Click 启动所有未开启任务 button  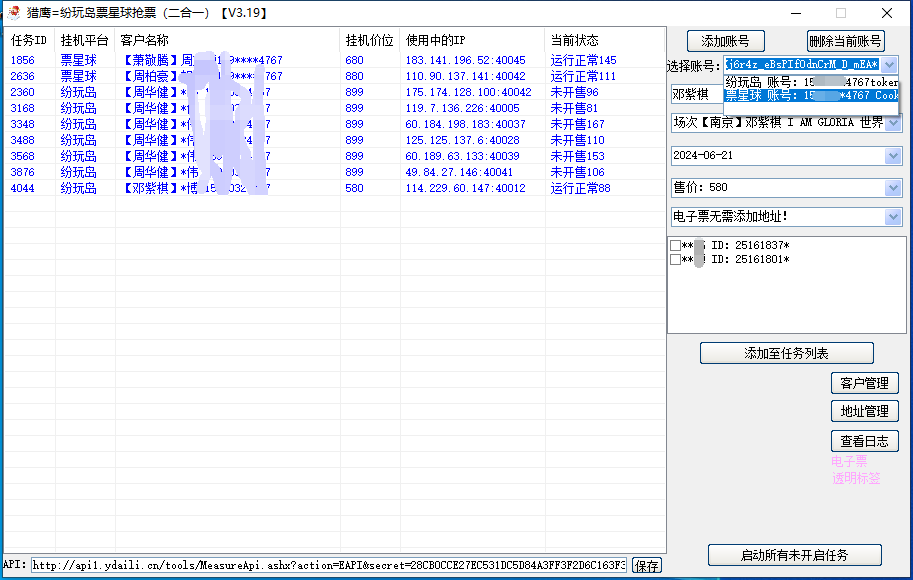point(795,555)
